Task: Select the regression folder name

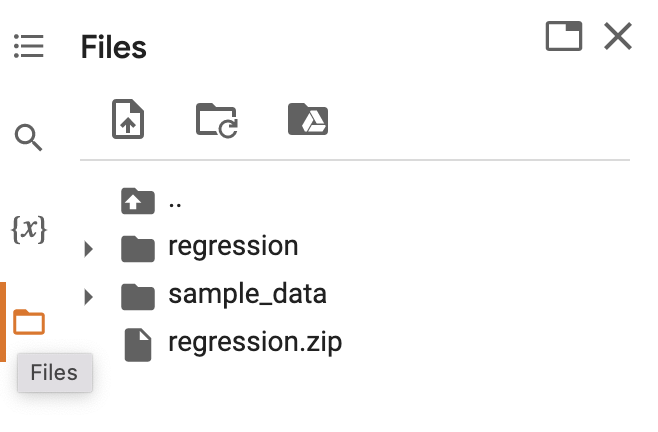Action: pos(233,246)
